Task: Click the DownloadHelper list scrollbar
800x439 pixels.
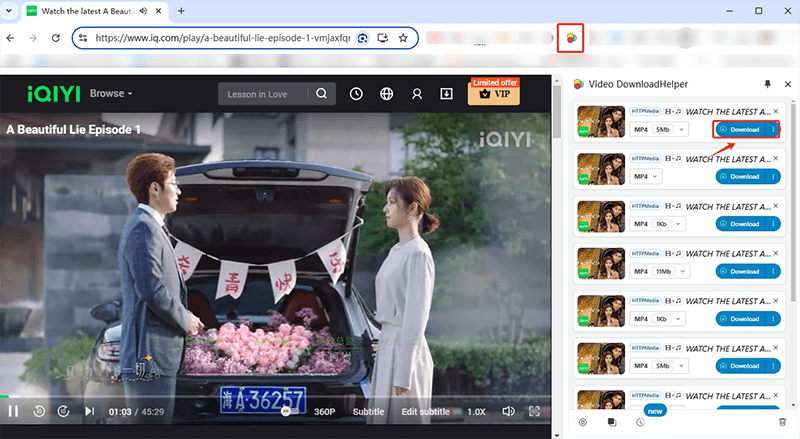Action: point(793,202)
